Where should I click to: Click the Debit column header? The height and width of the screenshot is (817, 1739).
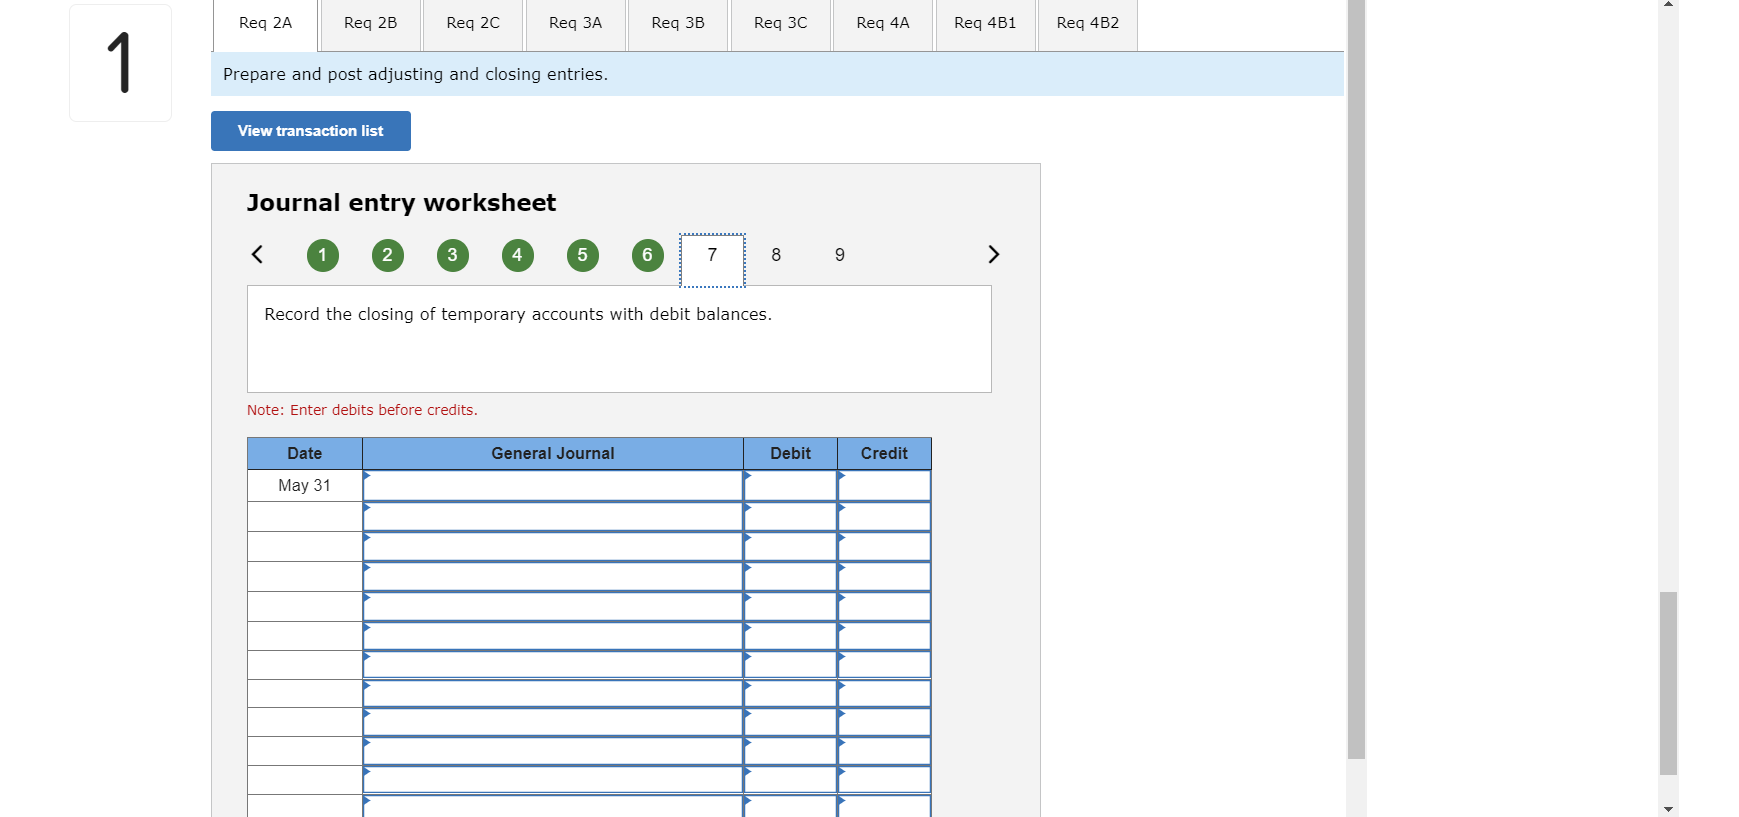(x=790, y=453)
